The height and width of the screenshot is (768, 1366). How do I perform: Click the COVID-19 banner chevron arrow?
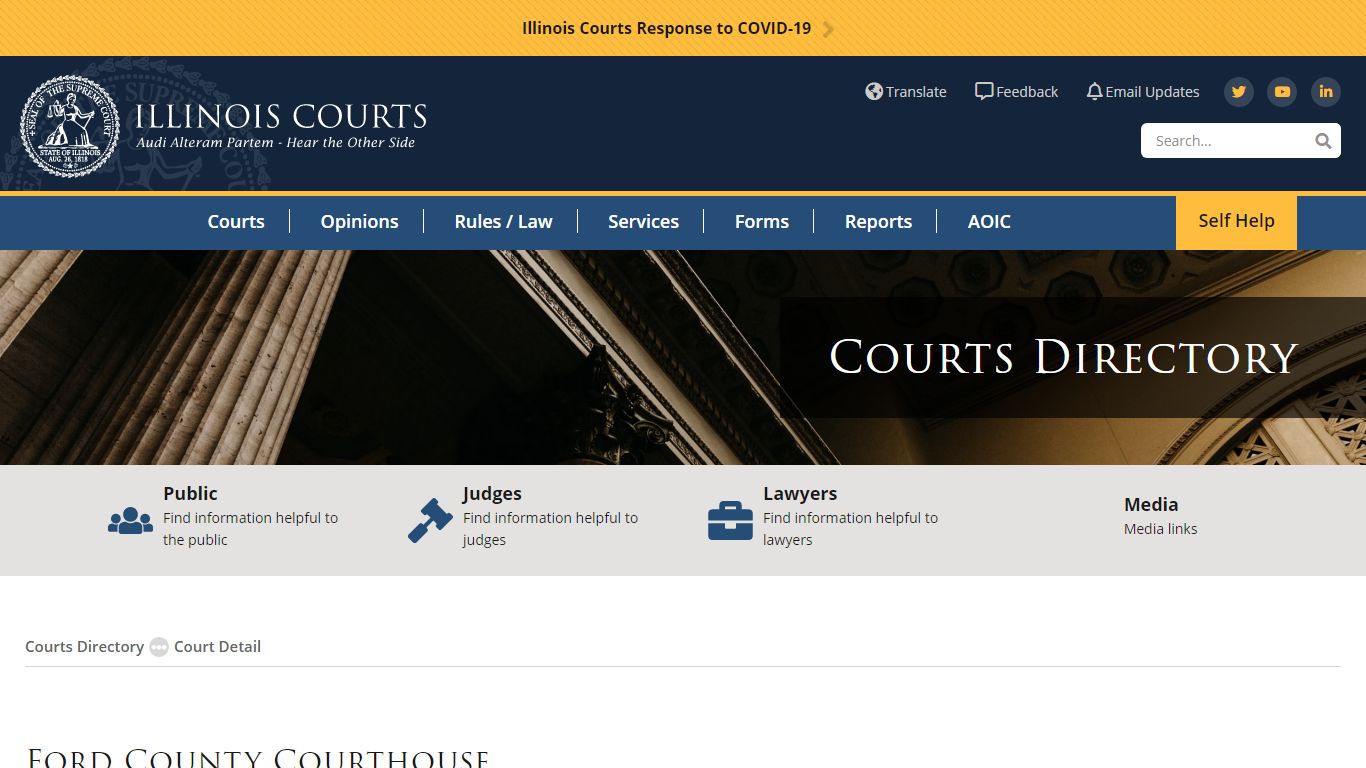click(x=828, y=29)
